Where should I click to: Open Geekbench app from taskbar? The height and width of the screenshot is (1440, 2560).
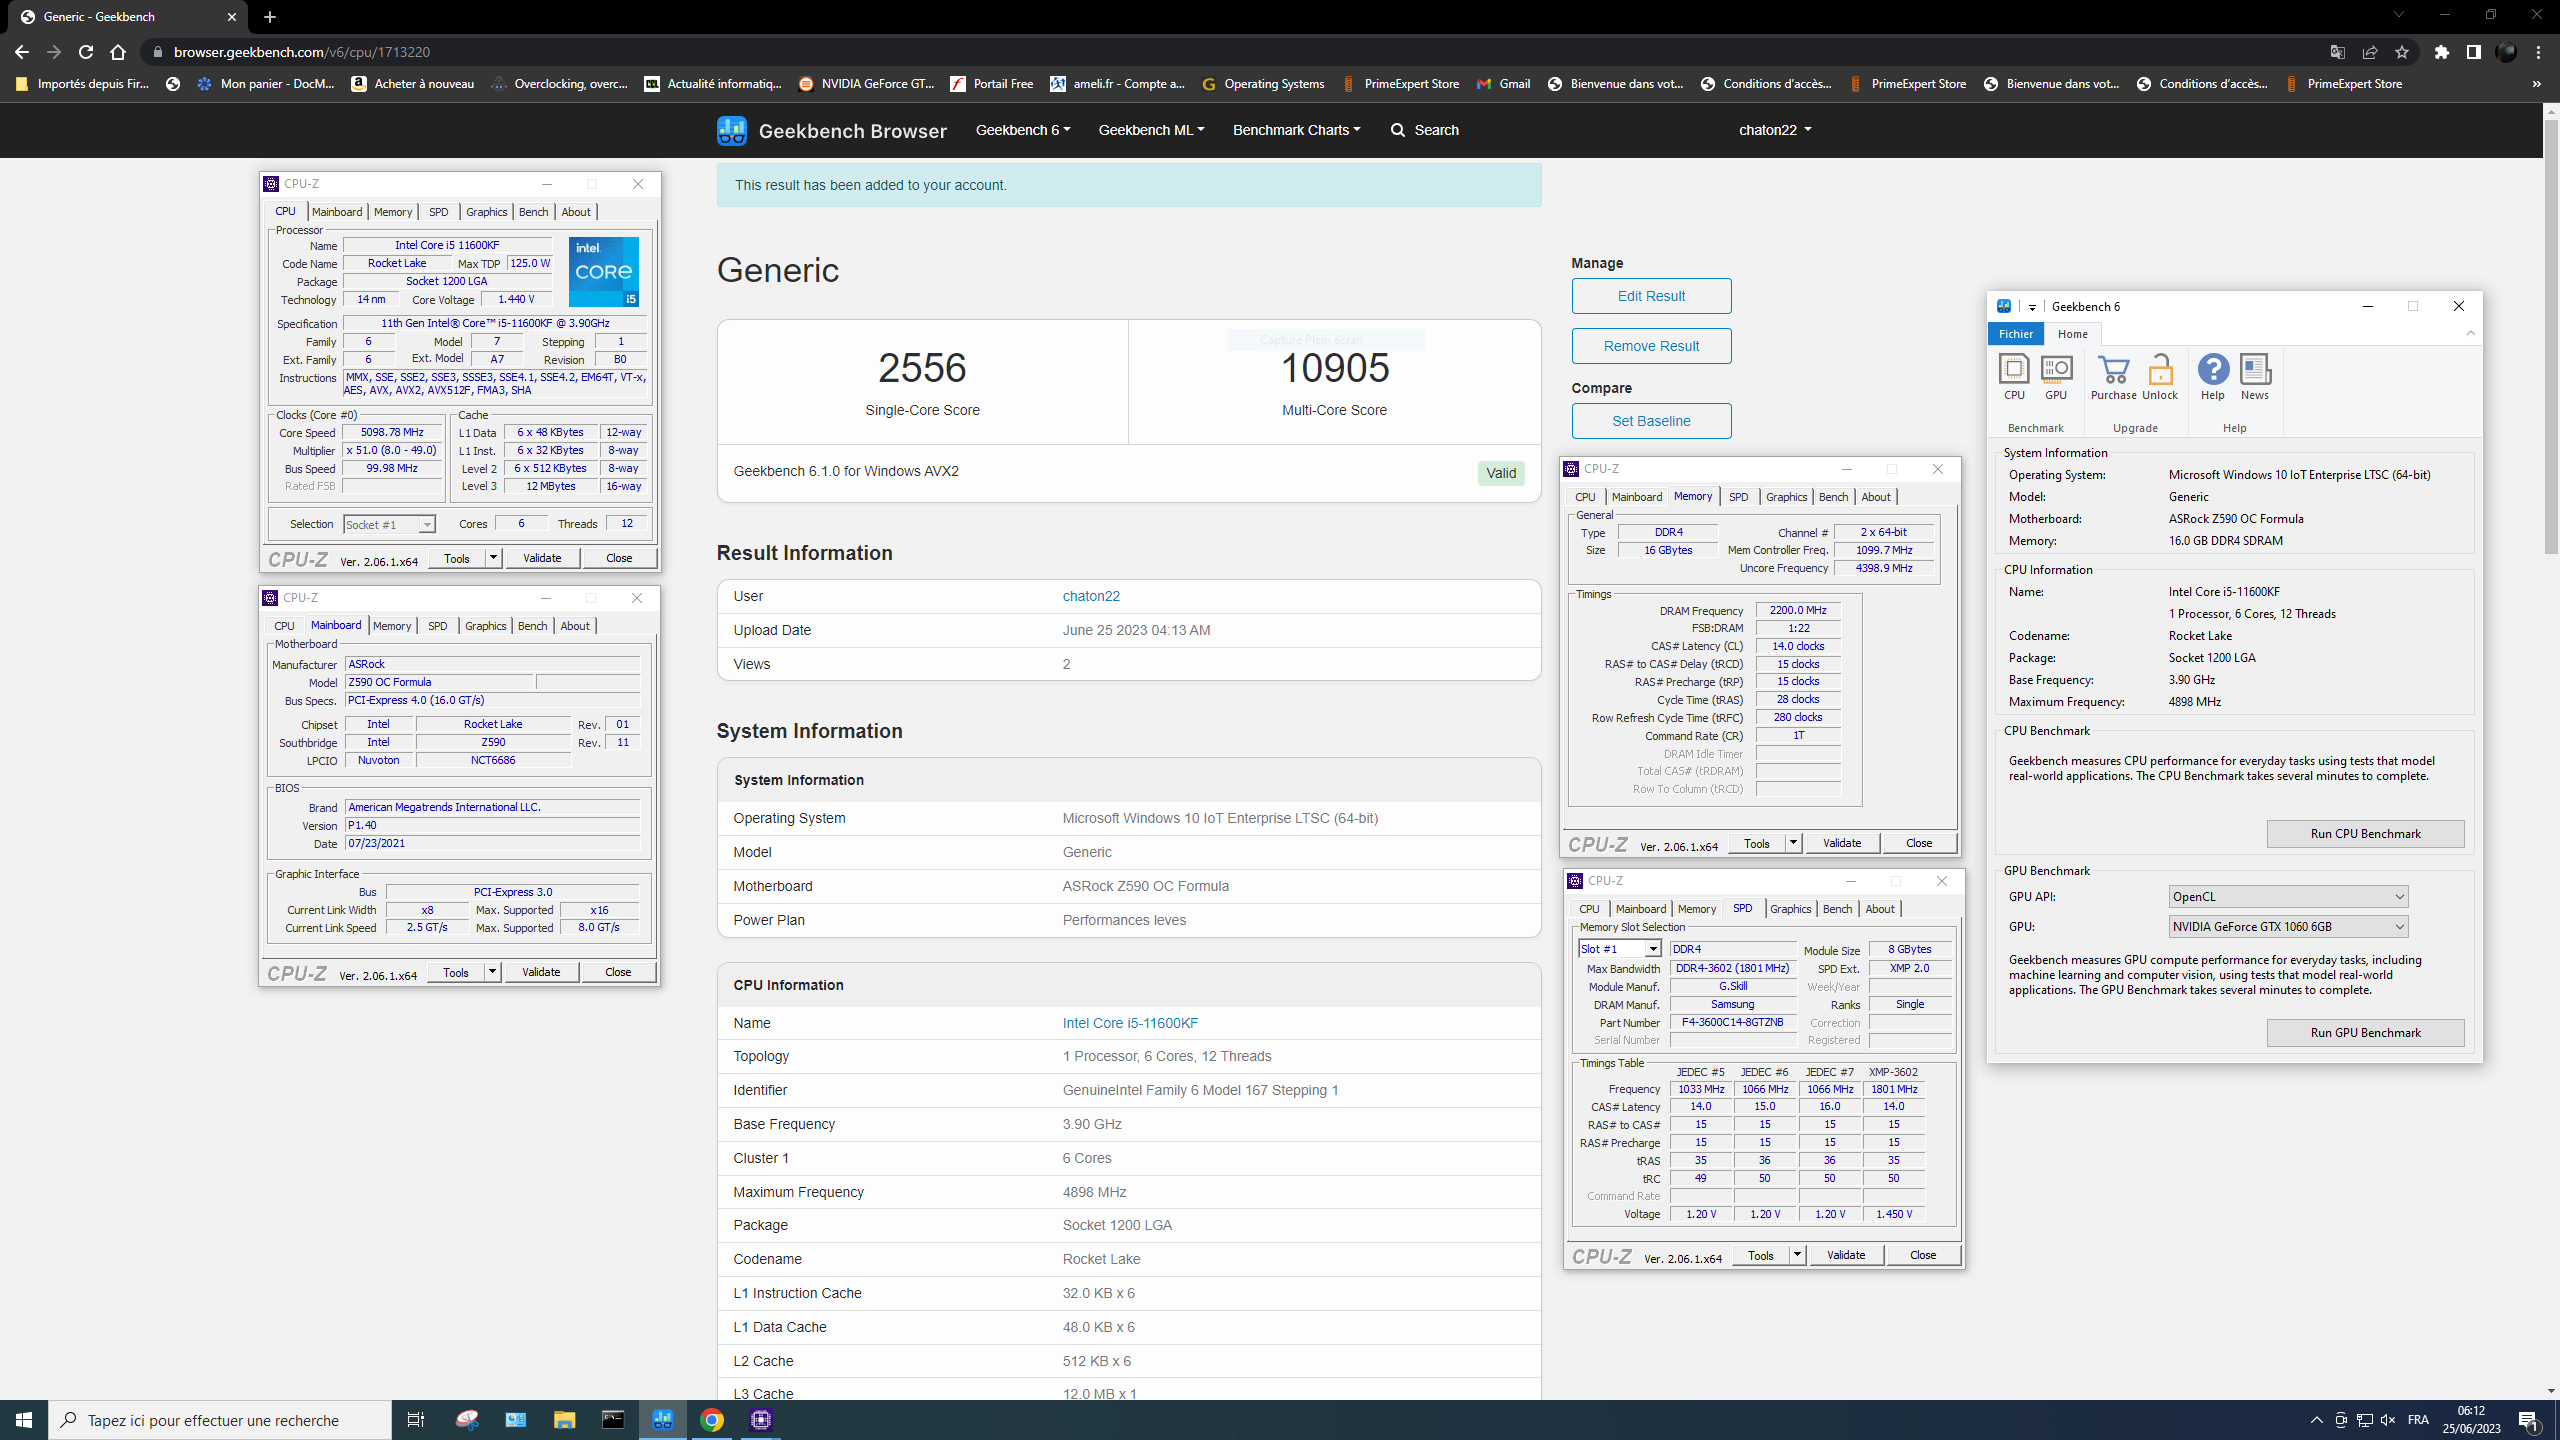coord(663,1420)
